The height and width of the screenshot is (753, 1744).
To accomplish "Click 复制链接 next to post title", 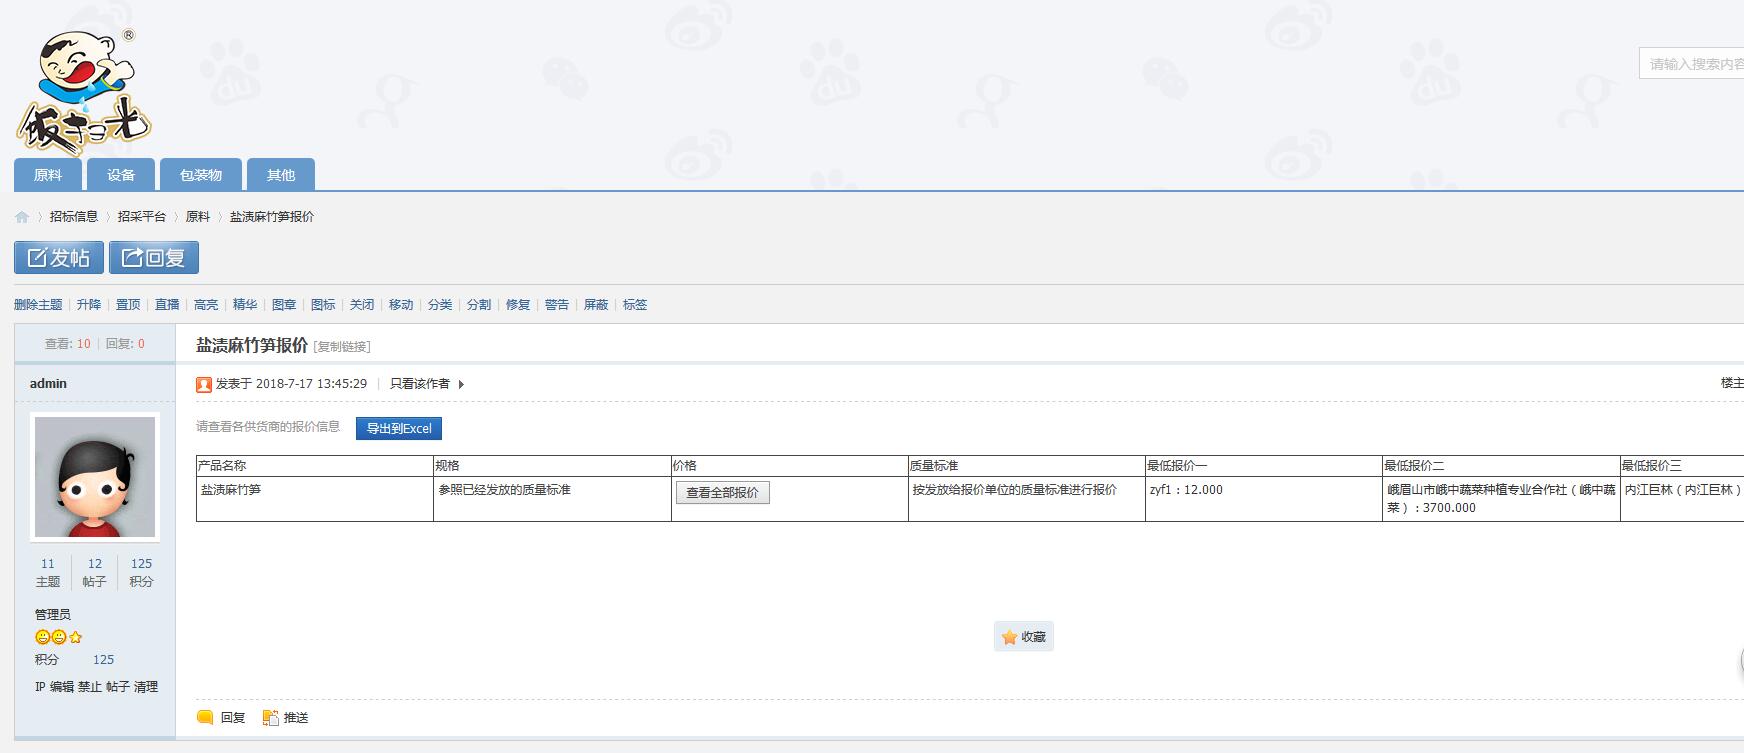I will tap(342, 347).
